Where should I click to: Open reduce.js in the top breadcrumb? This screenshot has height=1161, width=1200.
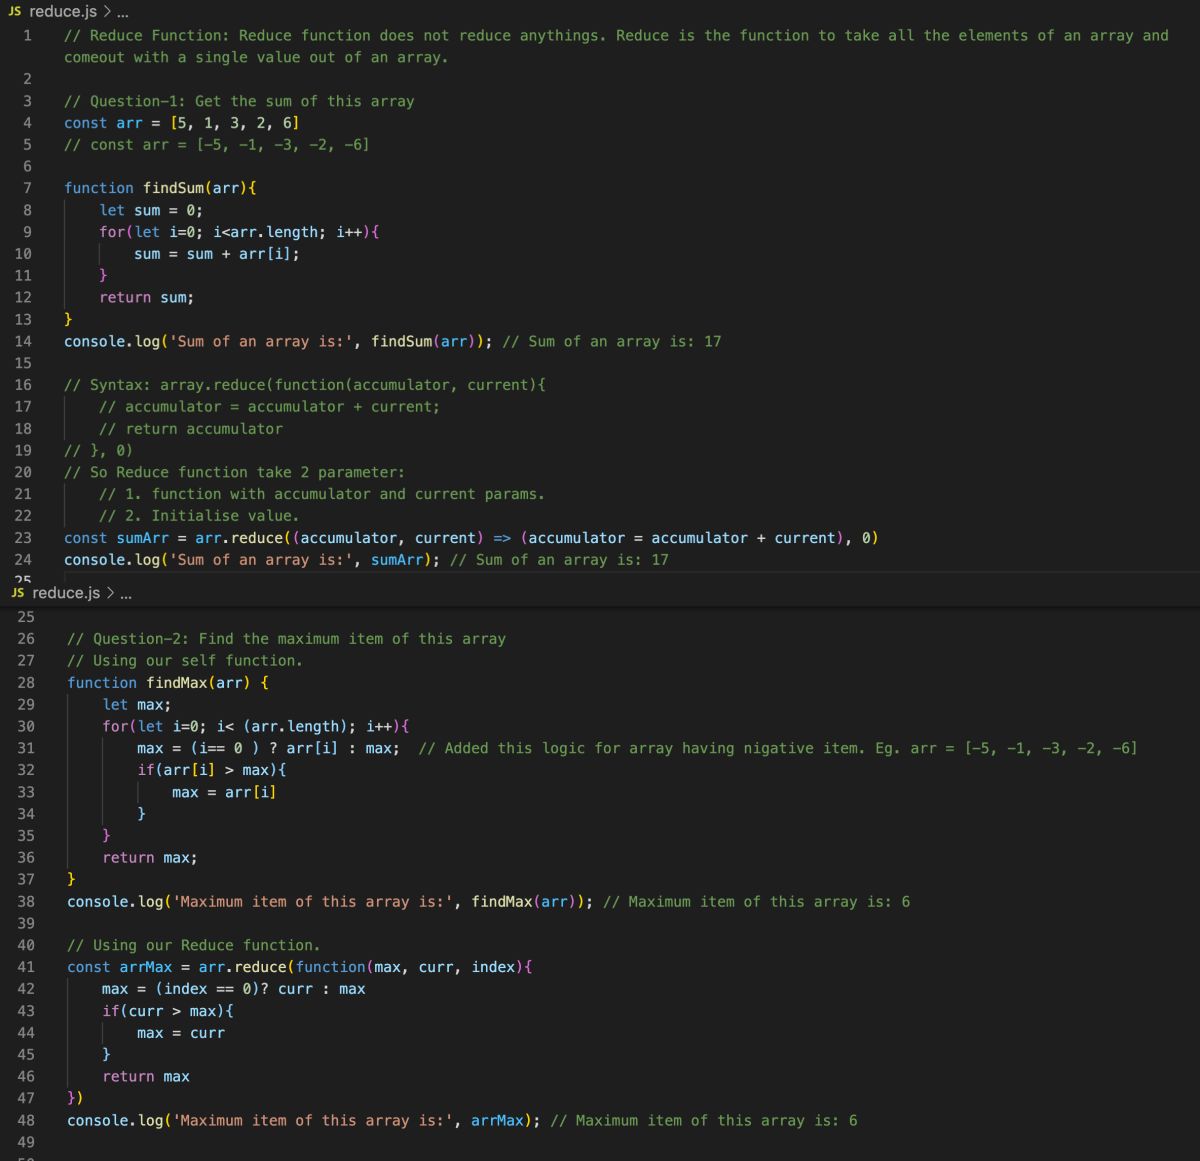point(63,12)
